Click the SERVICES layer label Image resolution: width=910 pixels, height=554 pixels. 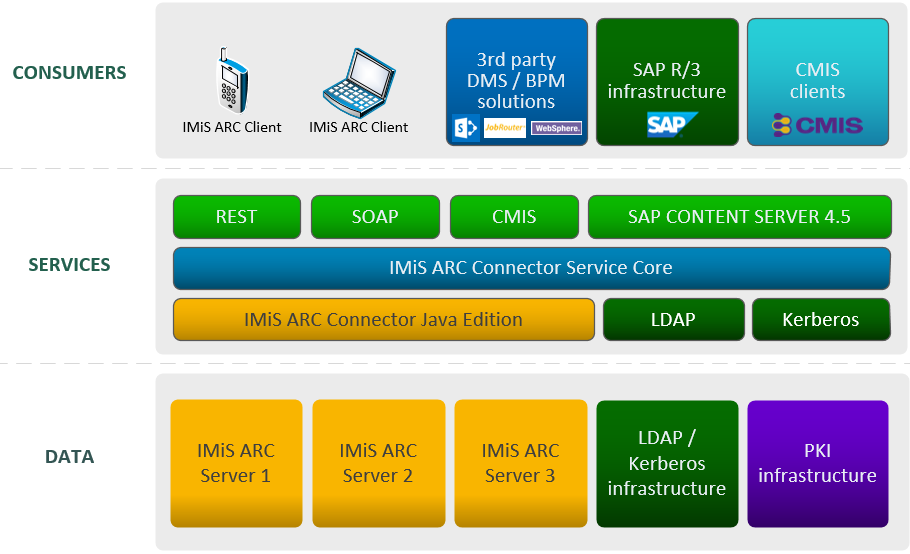point(70,265)
